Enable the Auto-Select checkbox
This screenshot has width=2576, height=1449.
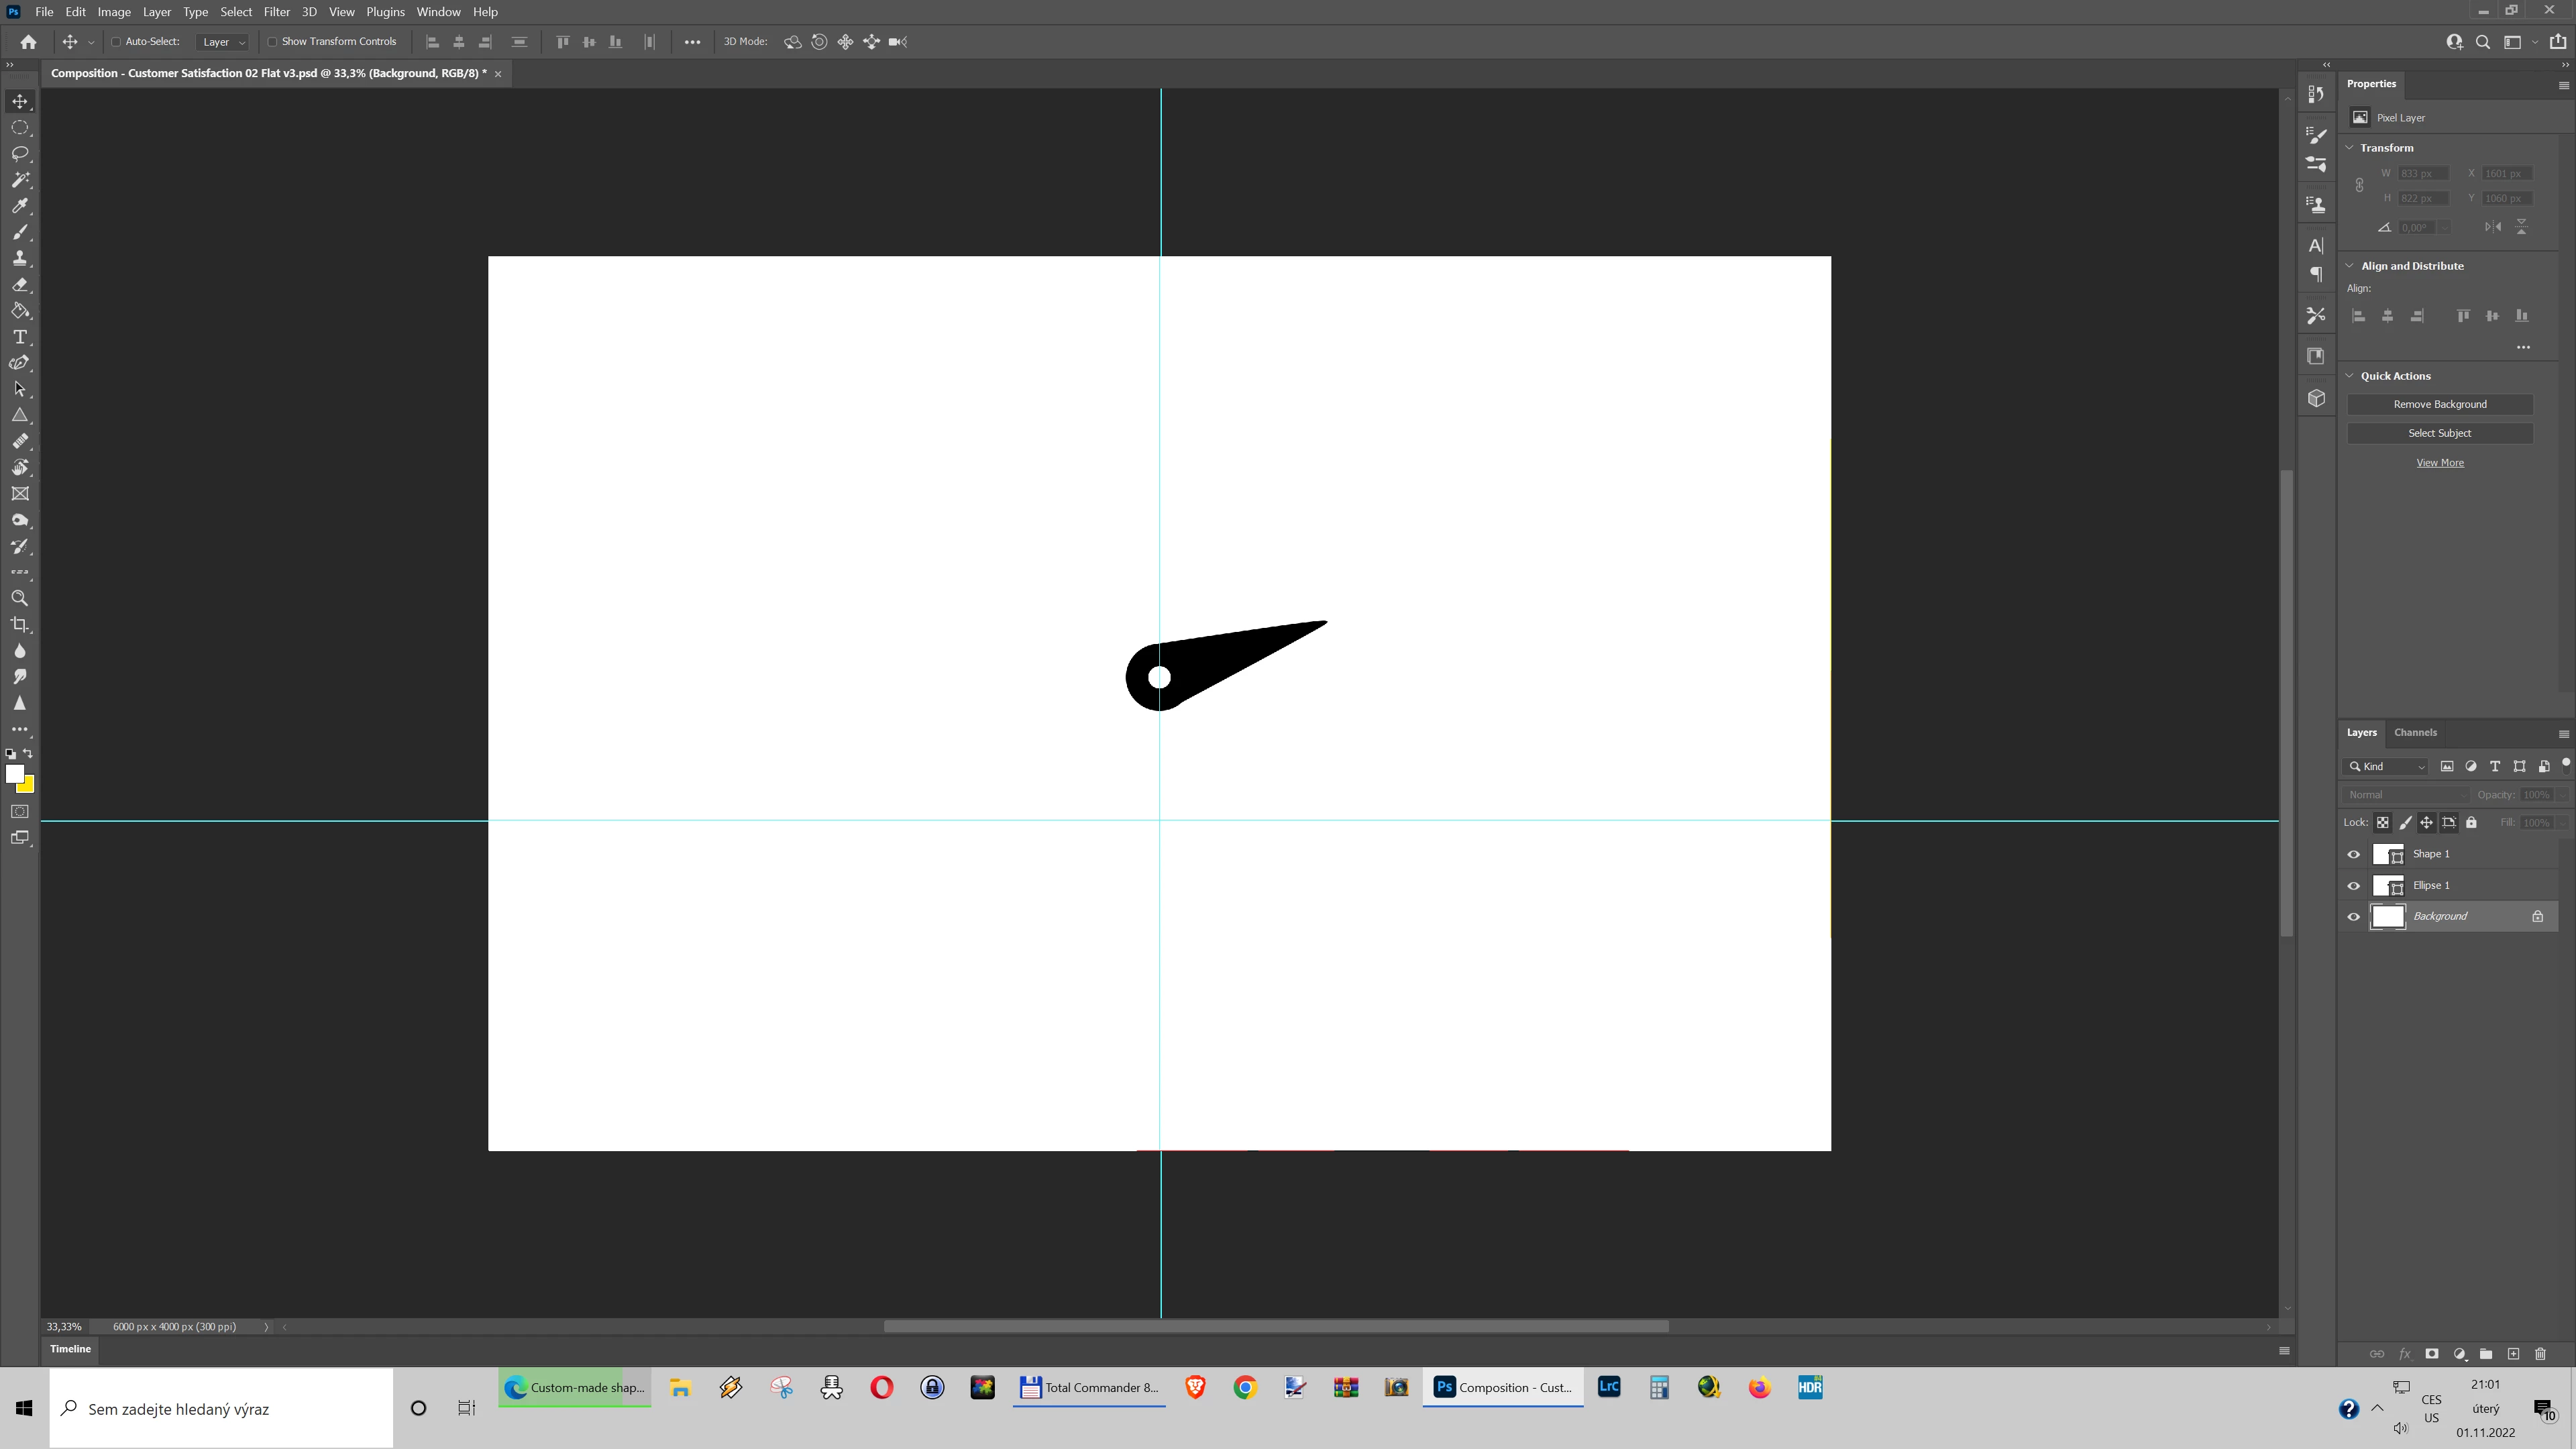point(116,42)
